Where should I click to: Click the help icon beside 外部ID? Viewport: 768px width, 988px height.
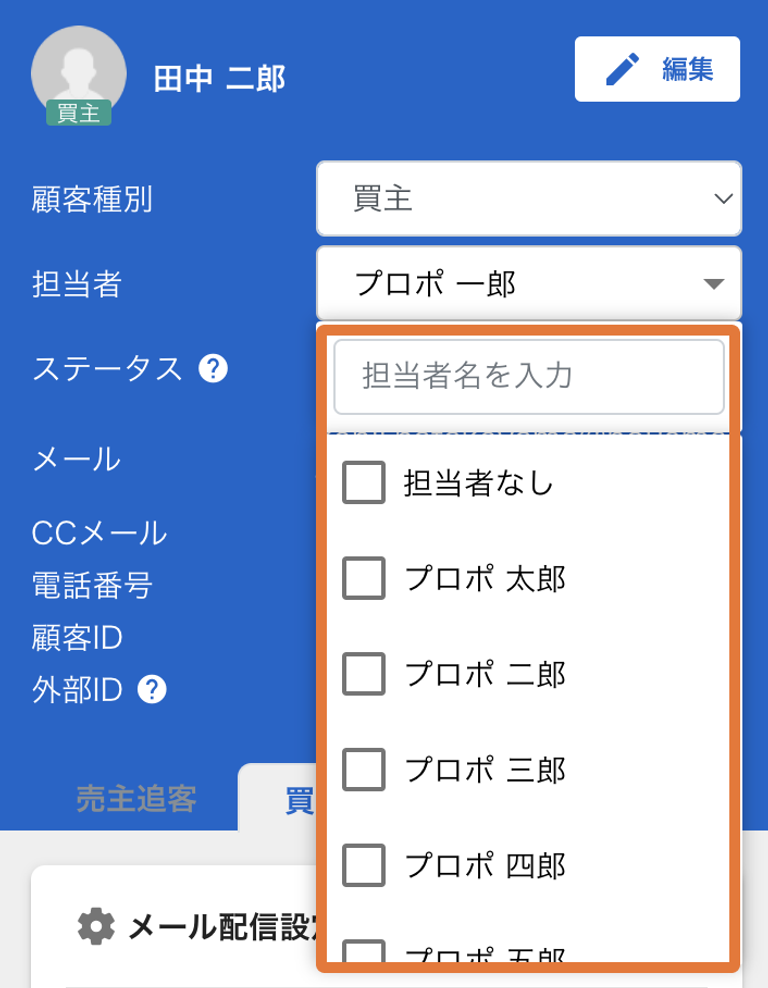(x=152, y=690)
